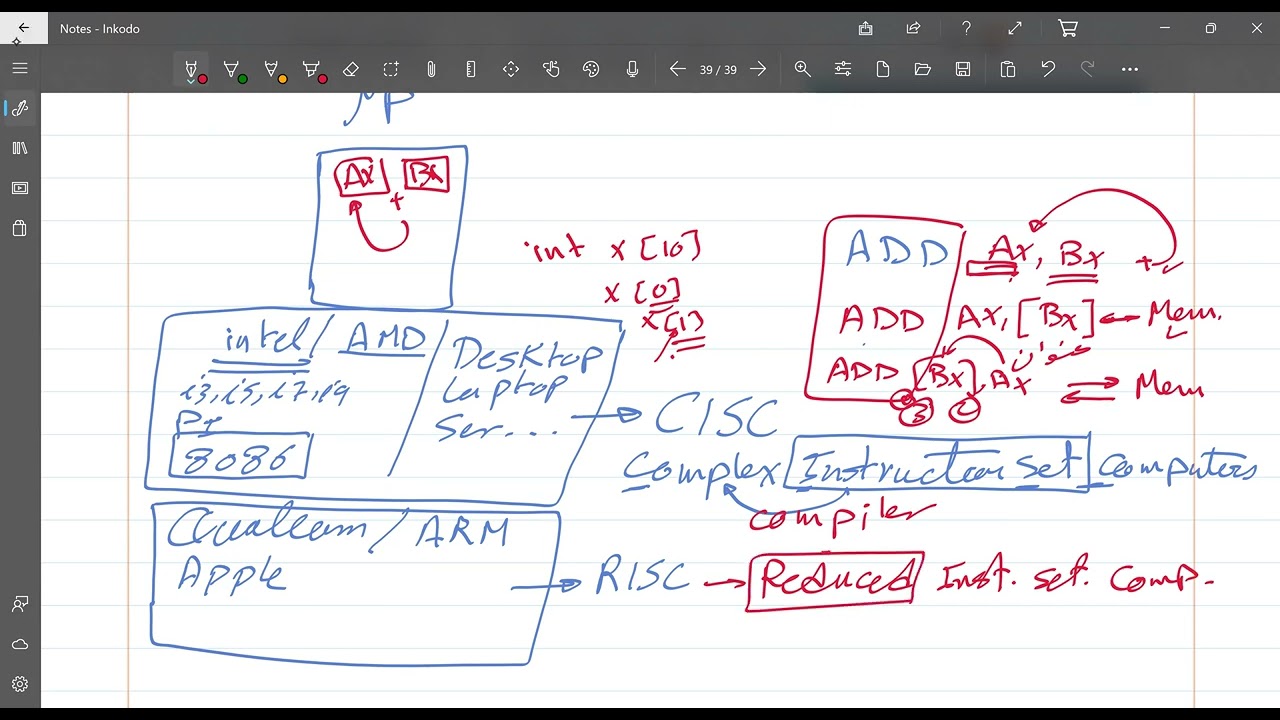This screenshot has width=1280, height=720.
Task: Click the microphone recording icon
Action: coord(632,69)
